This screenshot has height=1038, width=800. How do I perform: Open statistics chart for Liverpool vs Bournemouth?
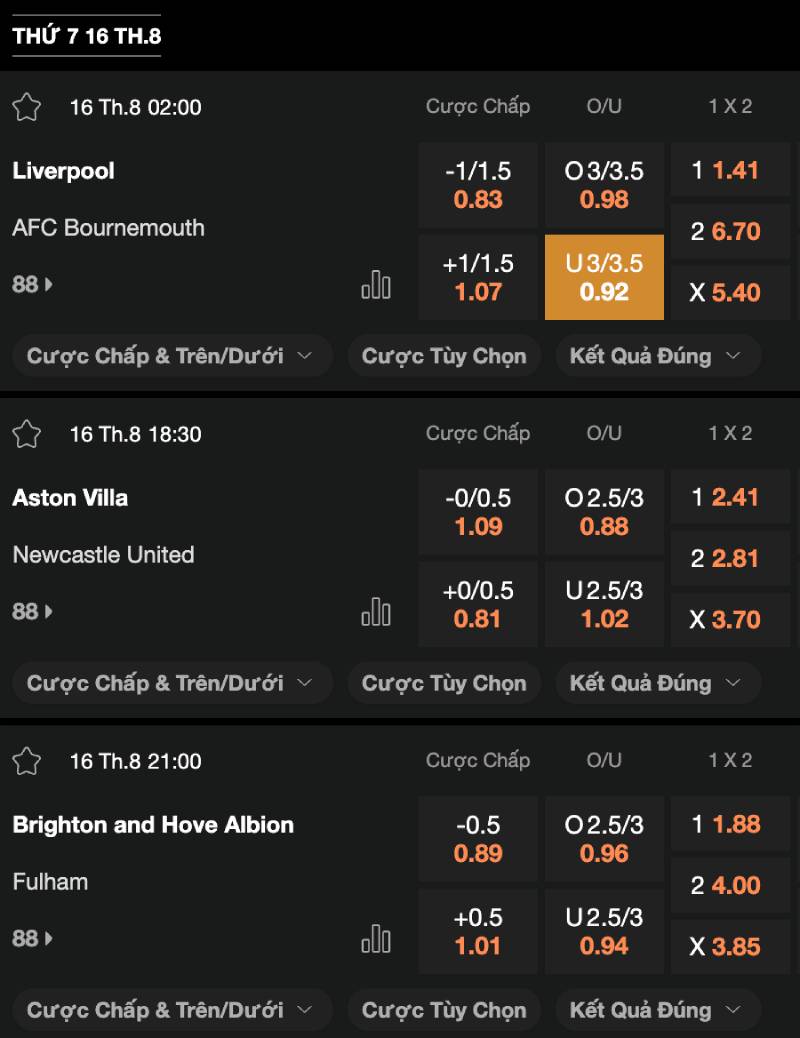click(376, 285)
